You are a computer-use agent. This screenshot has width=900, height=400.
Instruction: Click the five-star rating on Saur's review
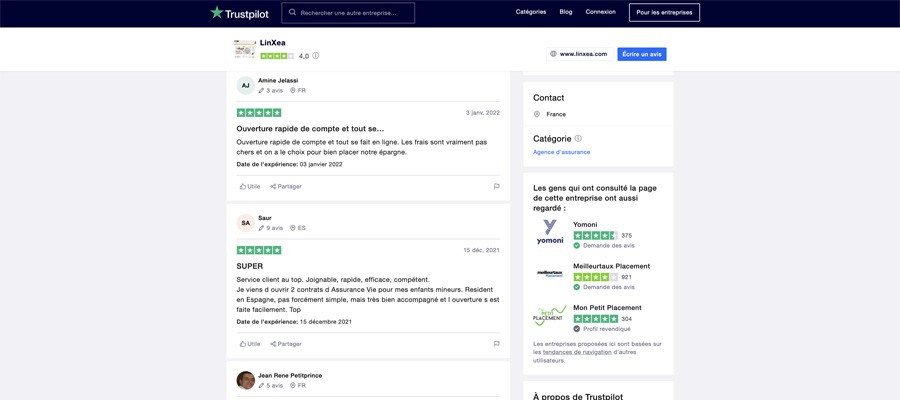259,250
